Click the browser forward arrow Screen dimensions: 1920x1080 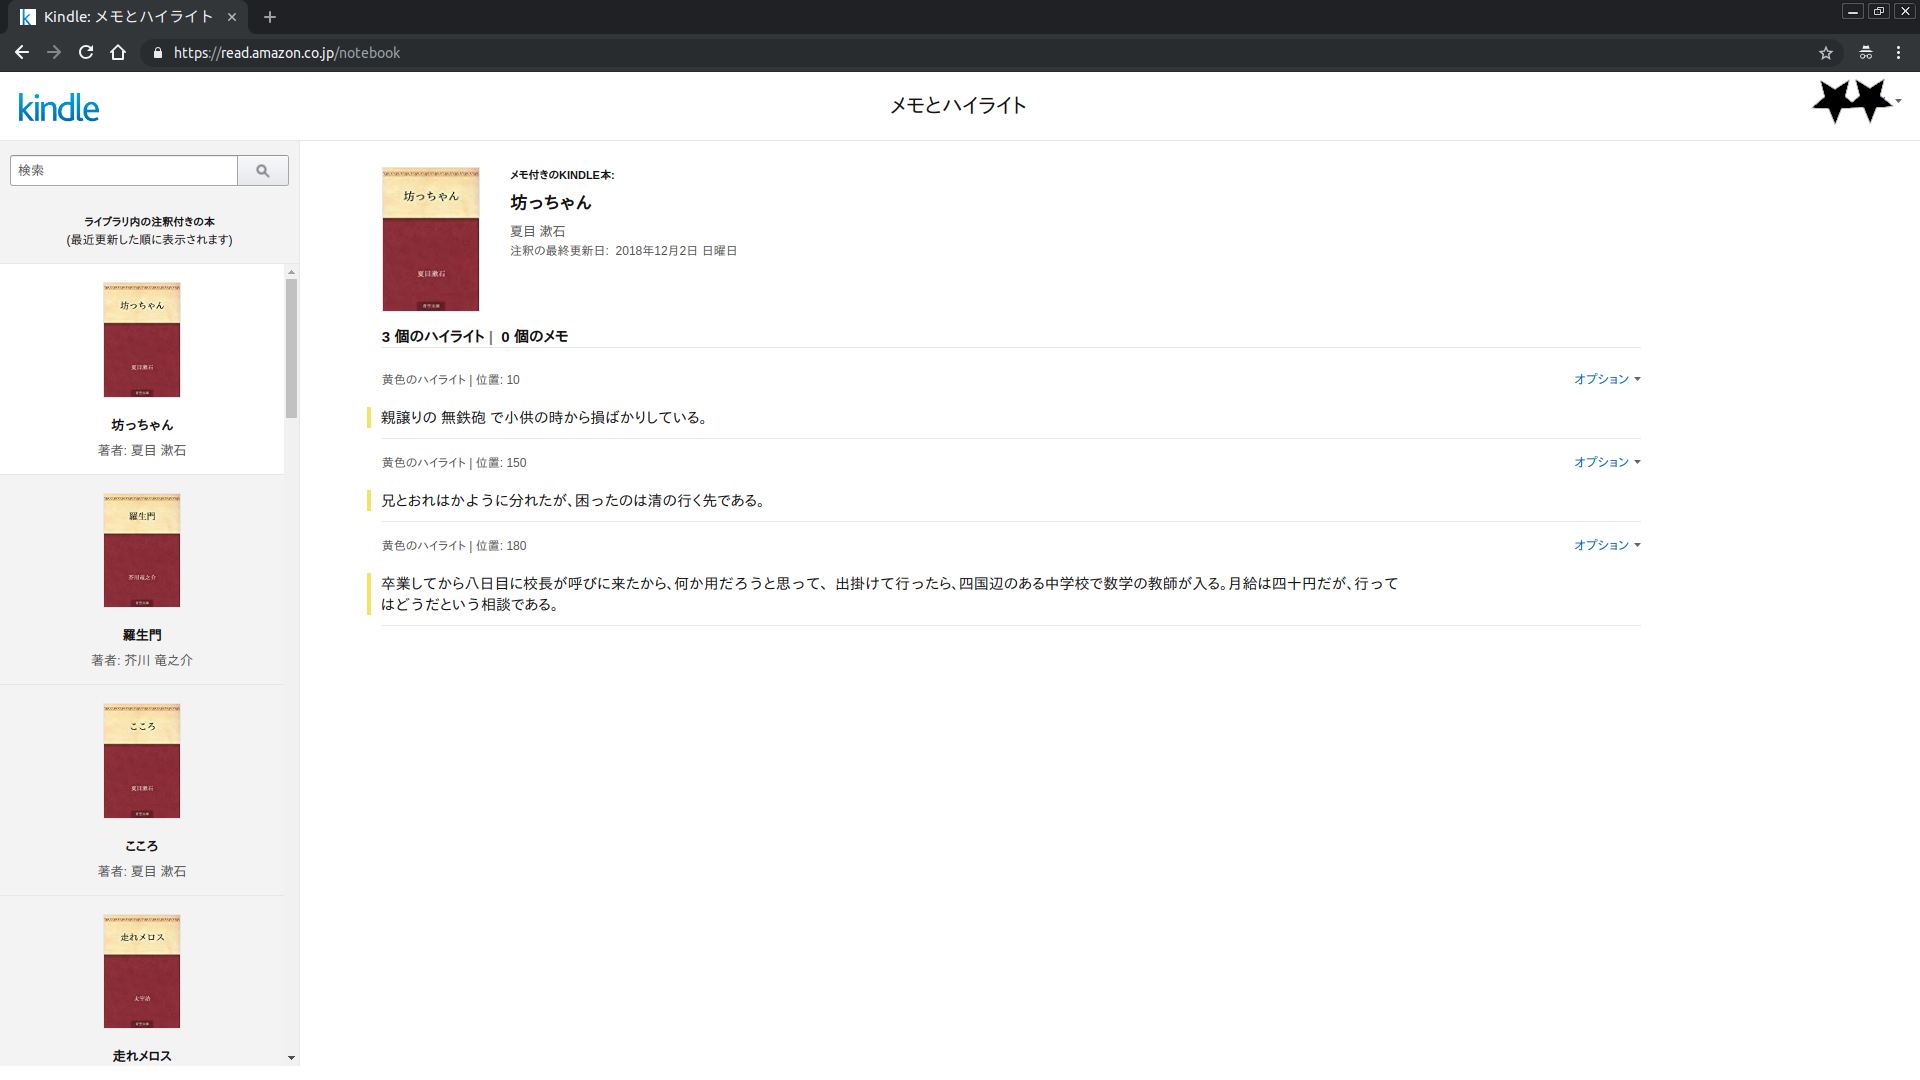click(x=54, y=53)
